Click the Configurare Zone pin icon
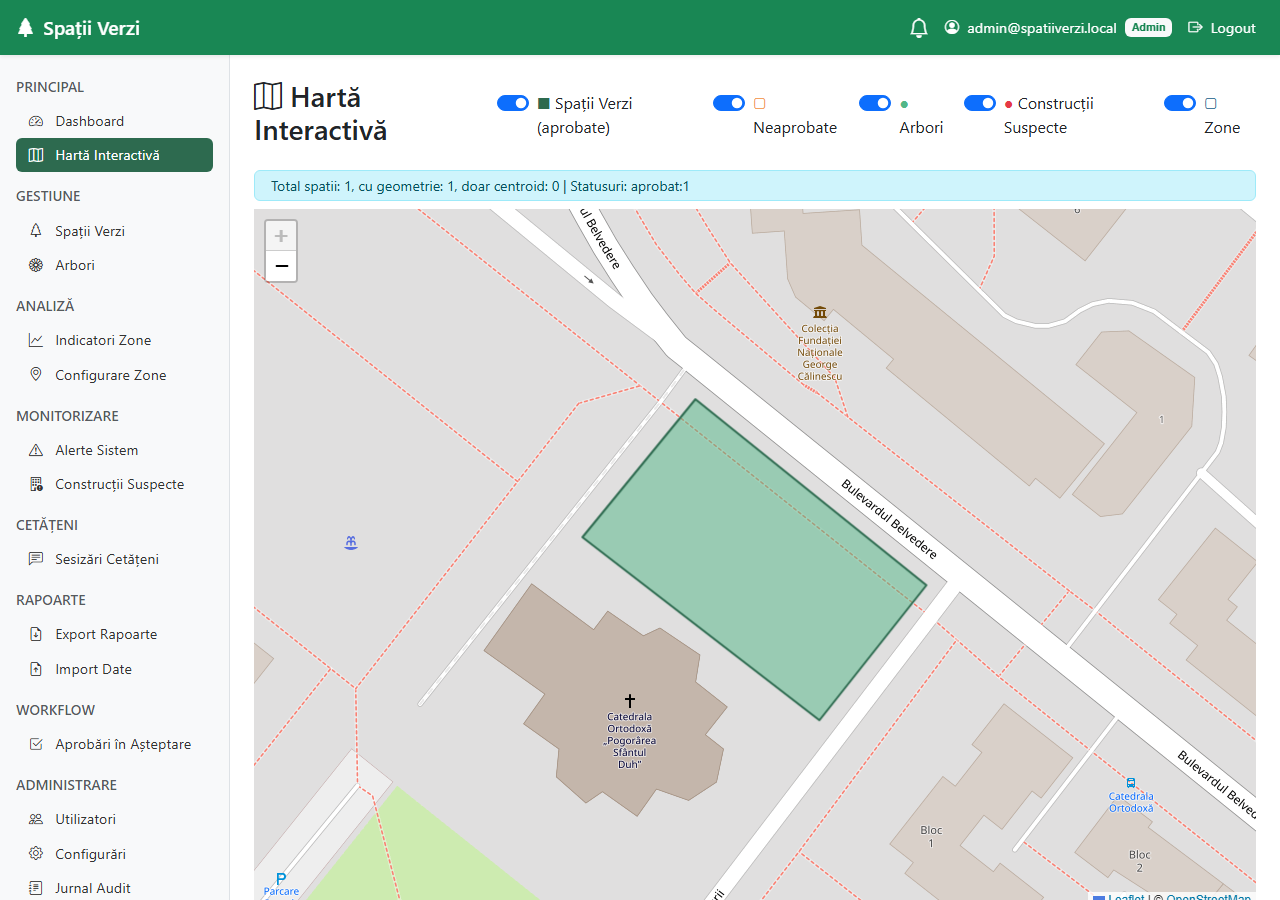 pyautogui.click(x=36, y=374)
